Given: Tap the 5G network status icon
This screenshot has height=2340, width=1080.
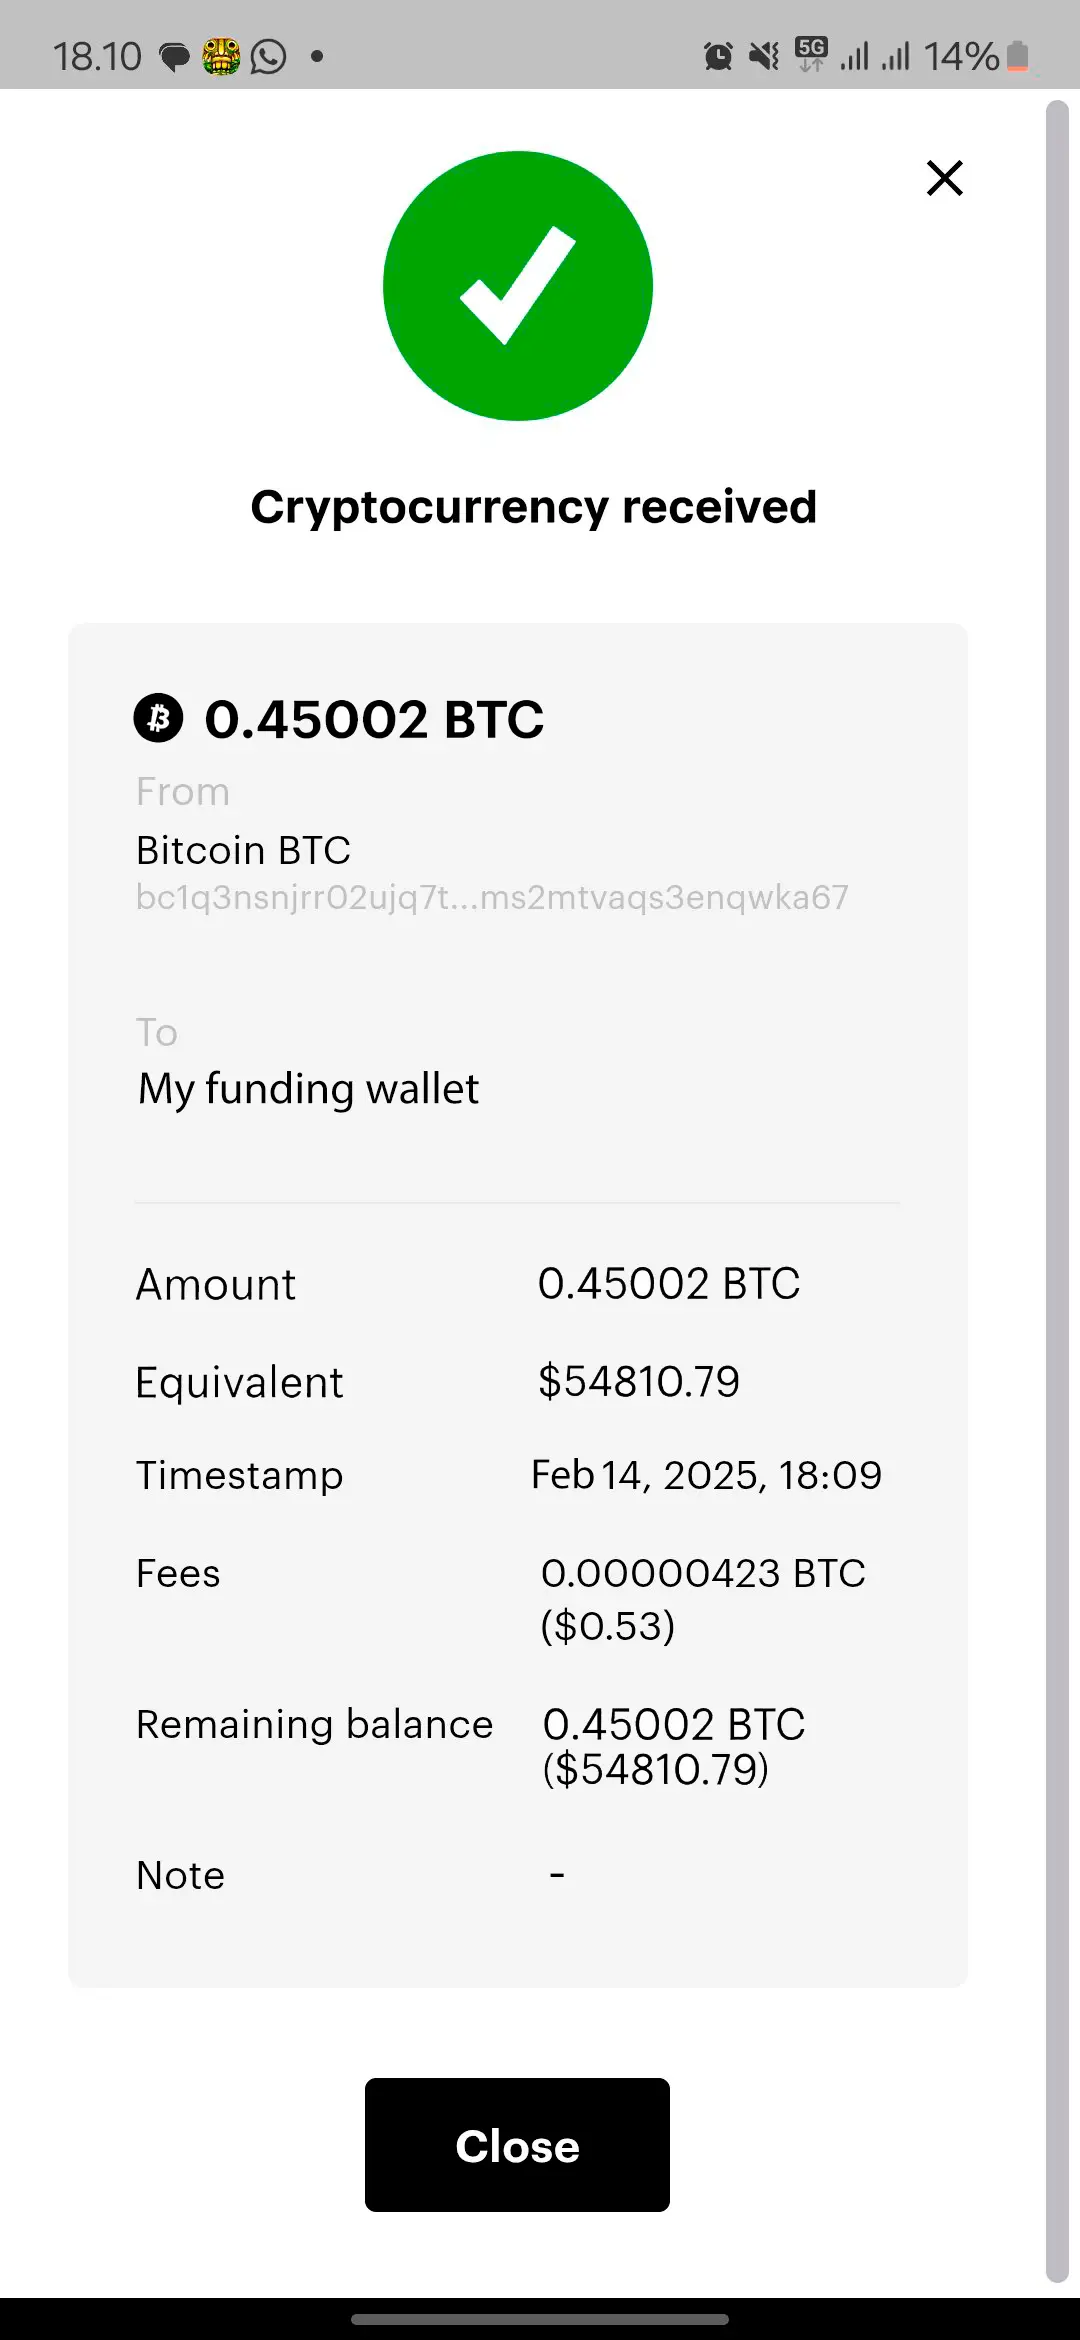Looking at the screenshot, I should [x=811, y=54].
